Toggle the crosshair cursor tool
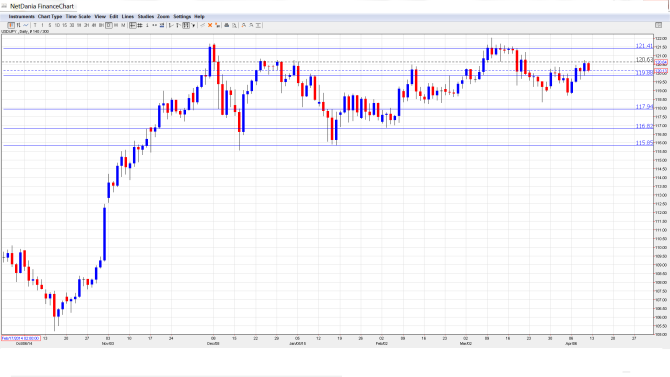 click(132, 25)
